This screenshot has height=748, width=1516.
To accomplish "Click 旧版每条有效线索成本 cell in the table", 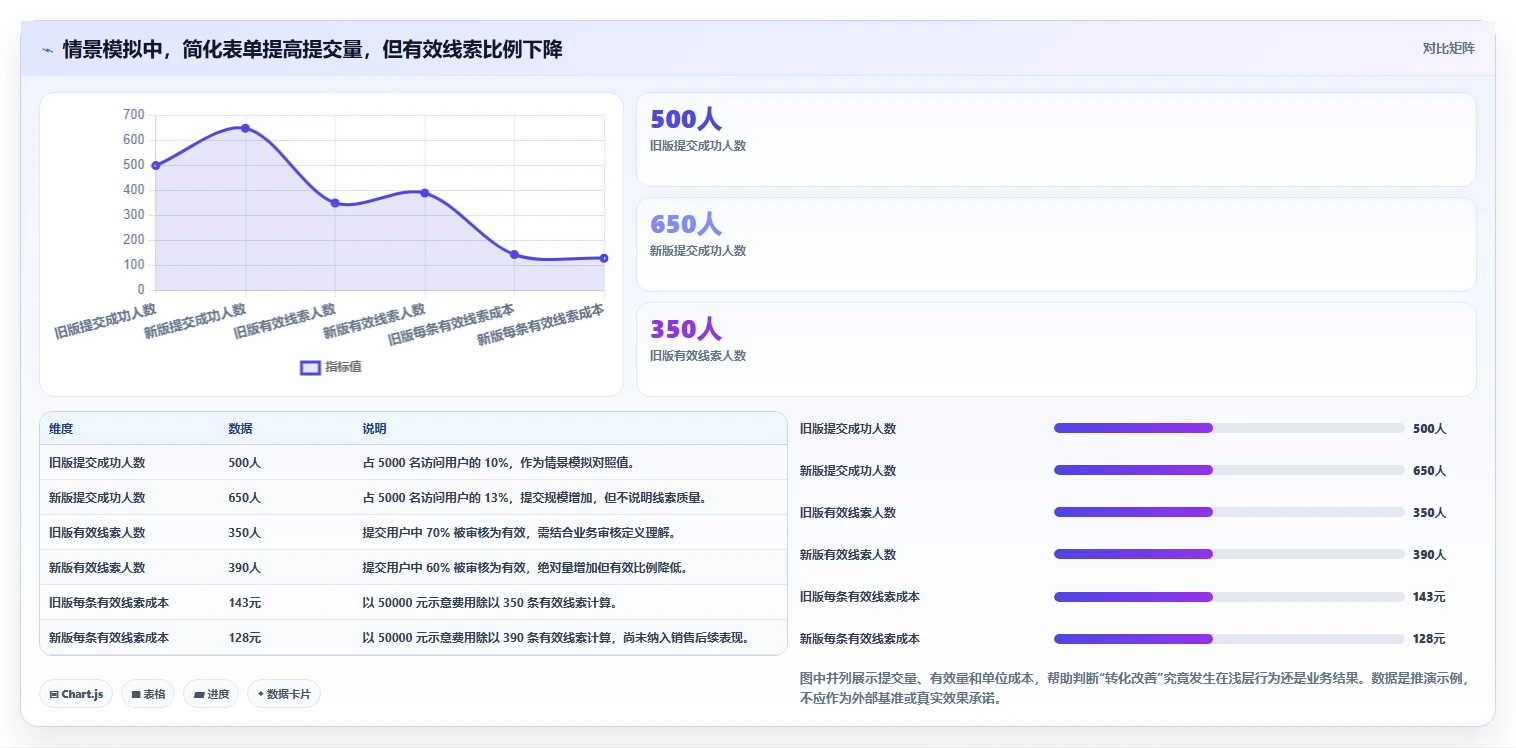I will tap(109, 603).
